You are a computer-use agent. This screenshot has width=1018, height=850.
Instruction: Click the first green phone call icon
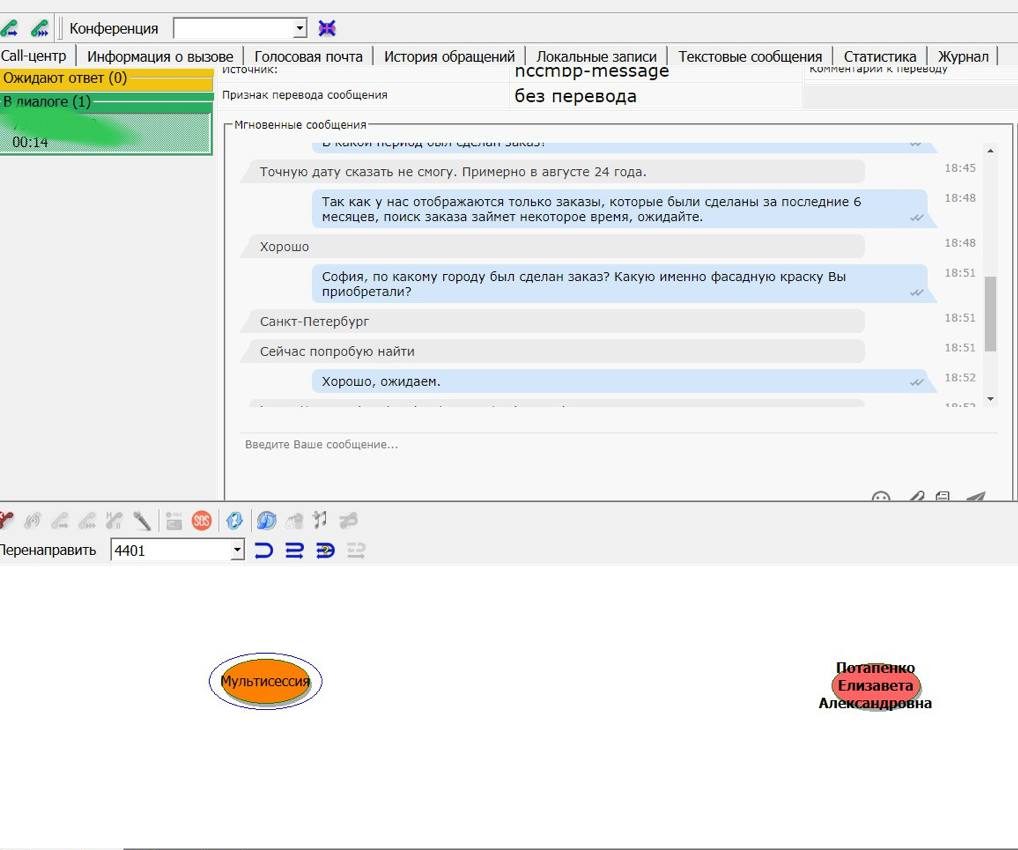click(x=9, y=28)
